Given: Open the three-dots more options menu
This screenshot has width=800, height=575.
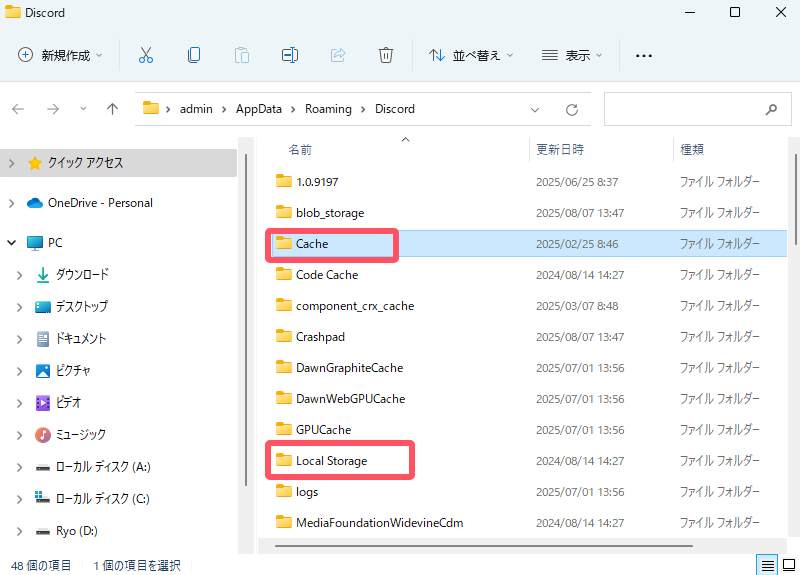Looking at the screenshot, I should tap(644, 56).
